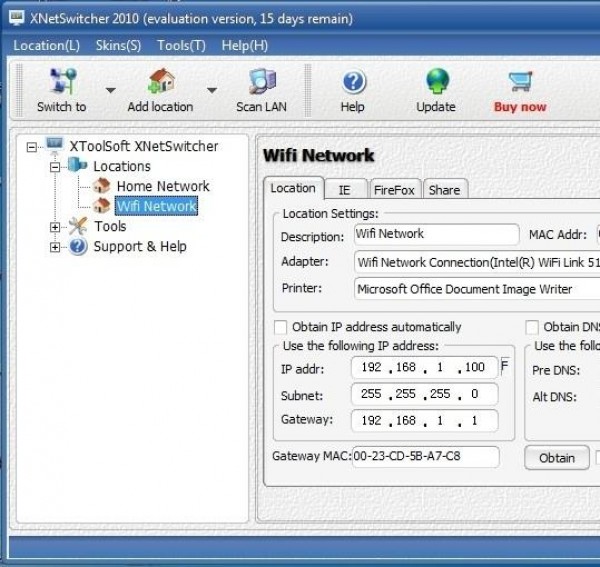Click the XToolSoft XNetSwitcher root computer icon
600x567 pixels.
pyautogui.click(x=54, y=145)
